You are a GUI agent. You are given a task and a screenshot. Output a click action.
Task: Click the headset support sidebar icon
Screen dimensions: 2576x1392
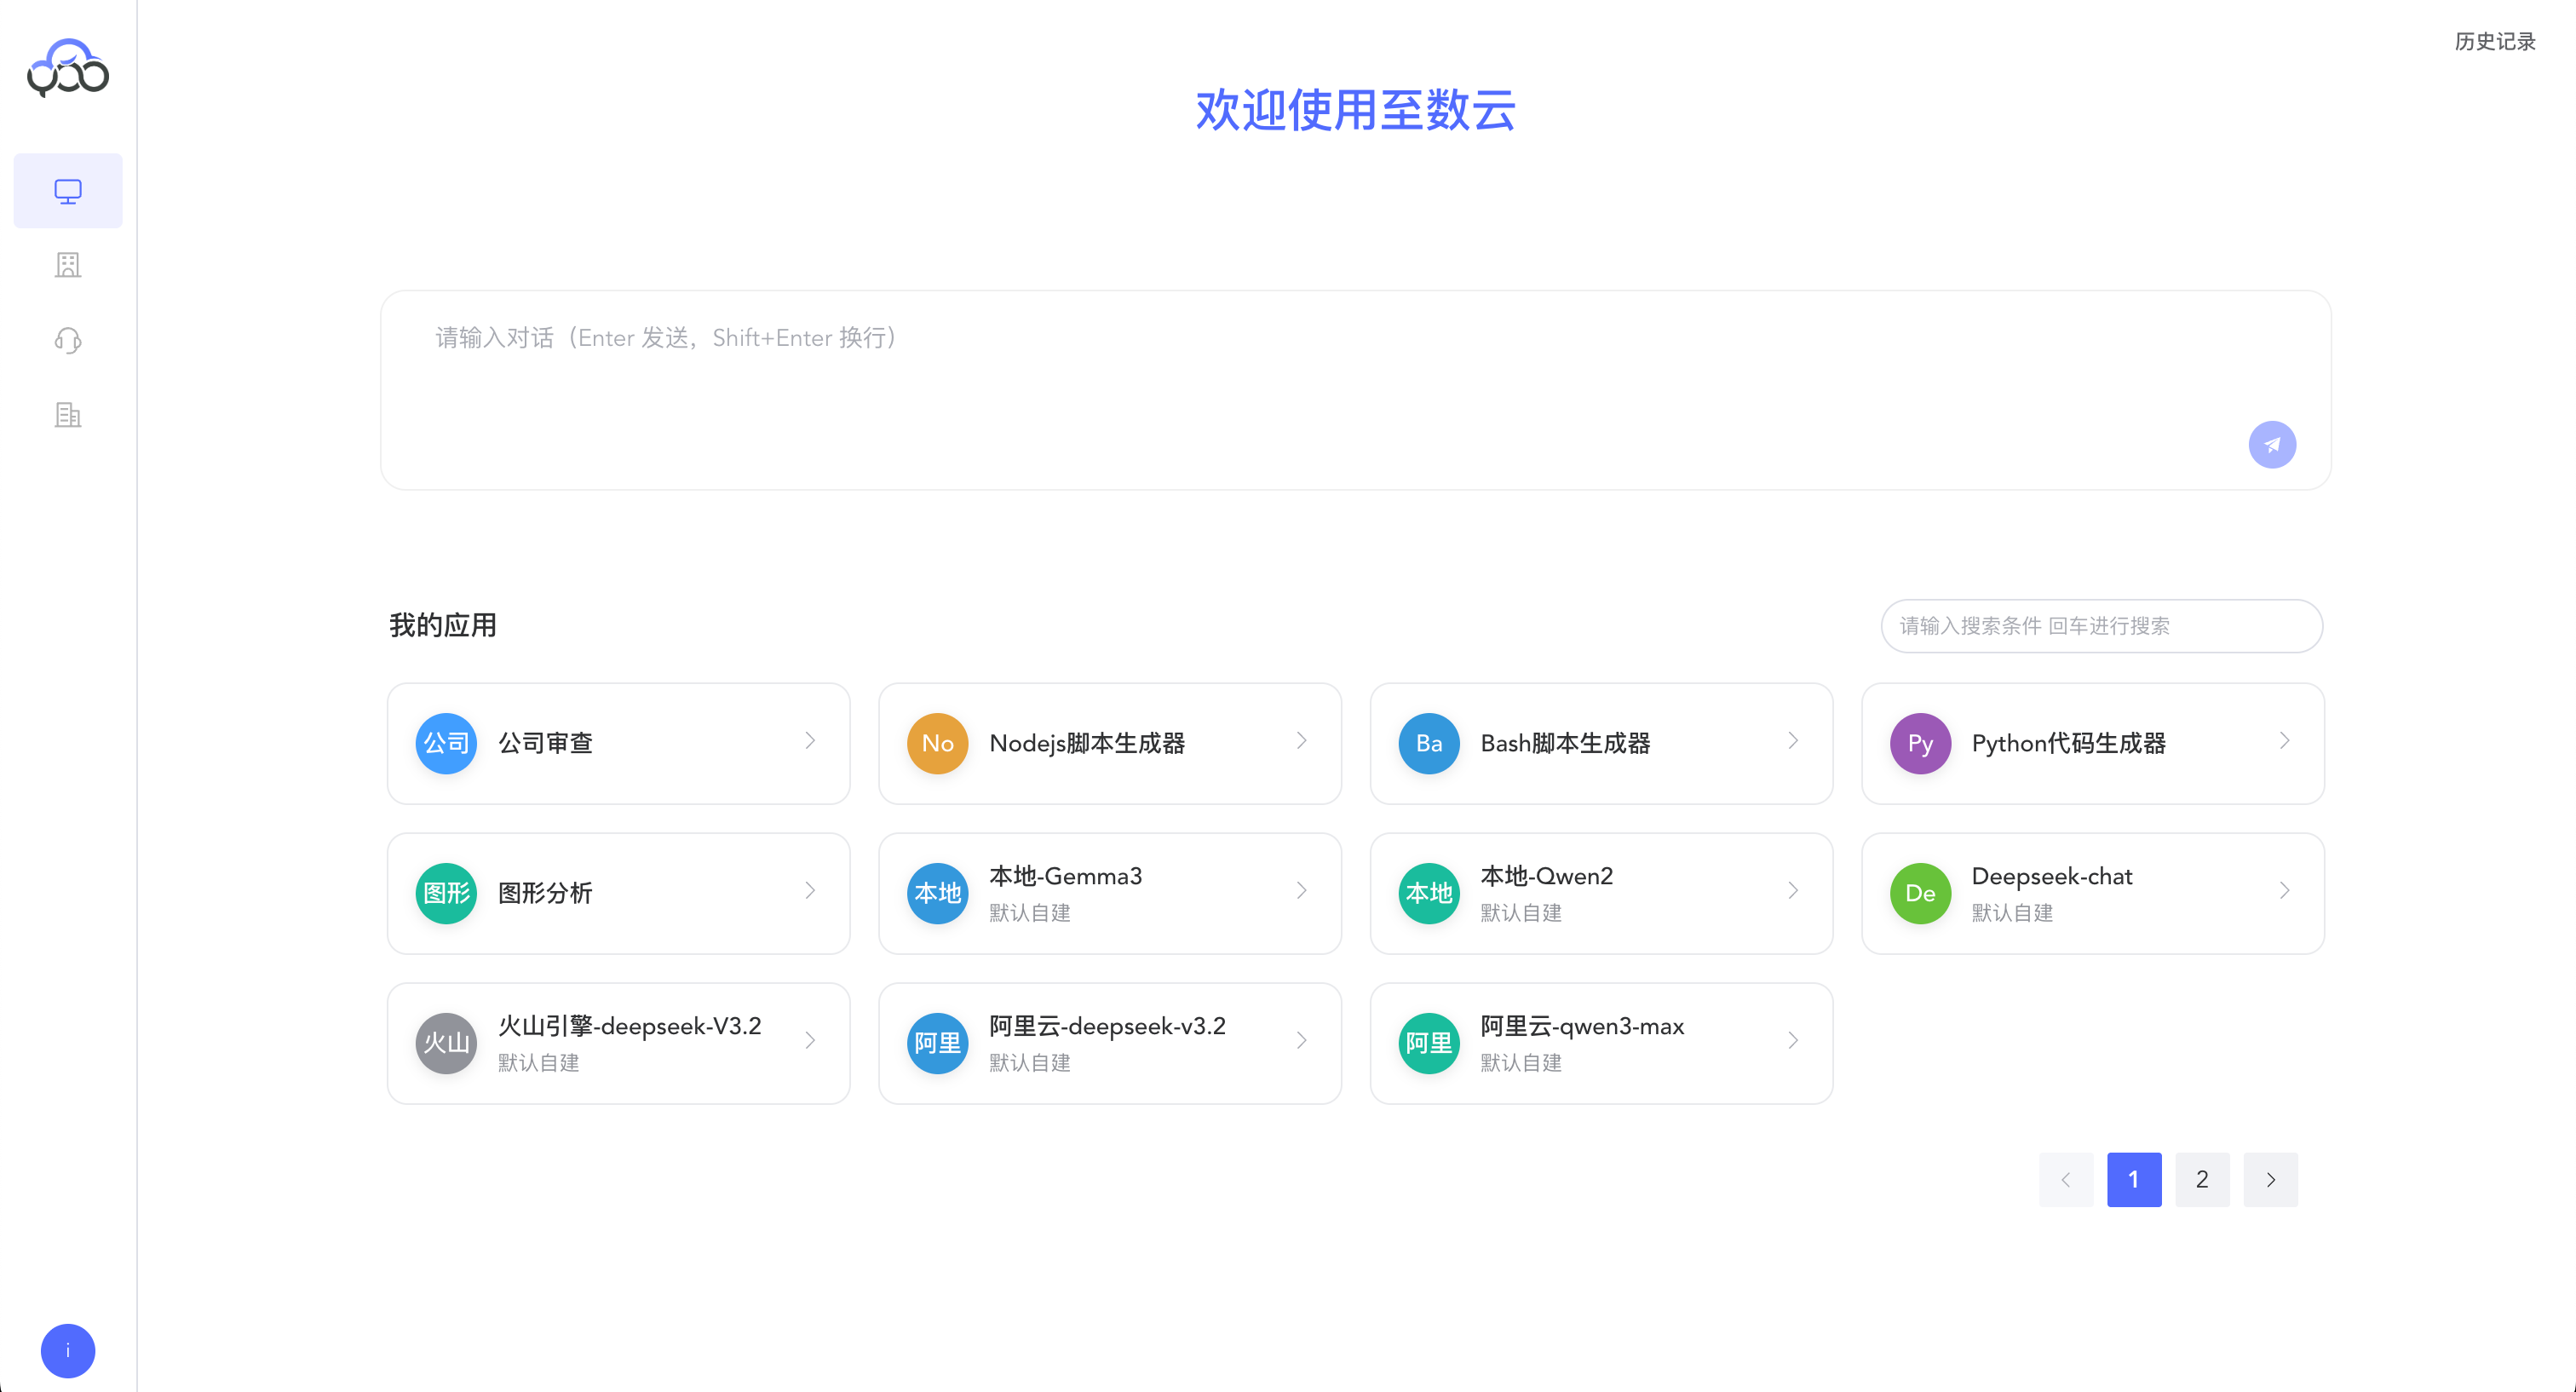[68, 340]
